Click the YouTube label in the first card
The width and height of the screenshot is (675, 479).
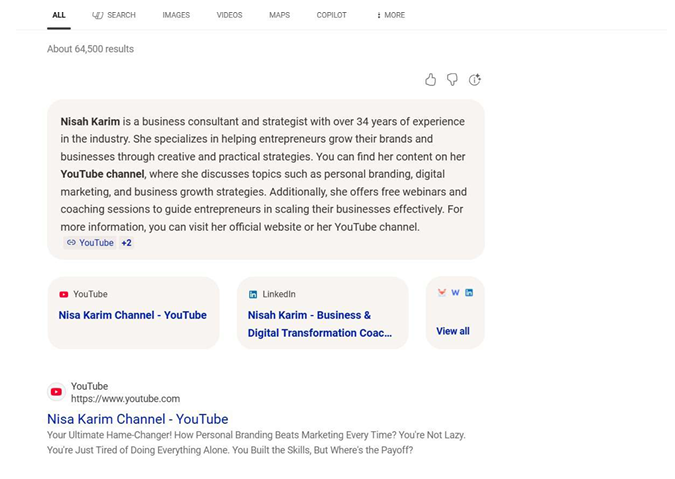(x=90, y=294)
